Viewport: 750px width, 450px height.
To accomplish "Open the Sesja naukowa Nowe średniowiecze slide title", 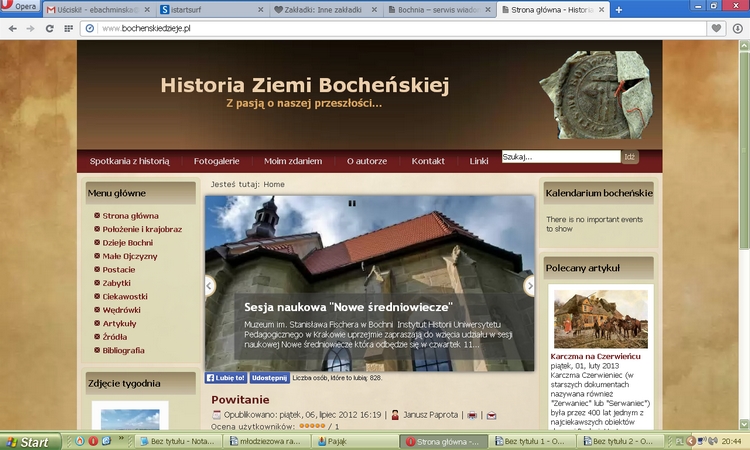I will click(348, 307).
